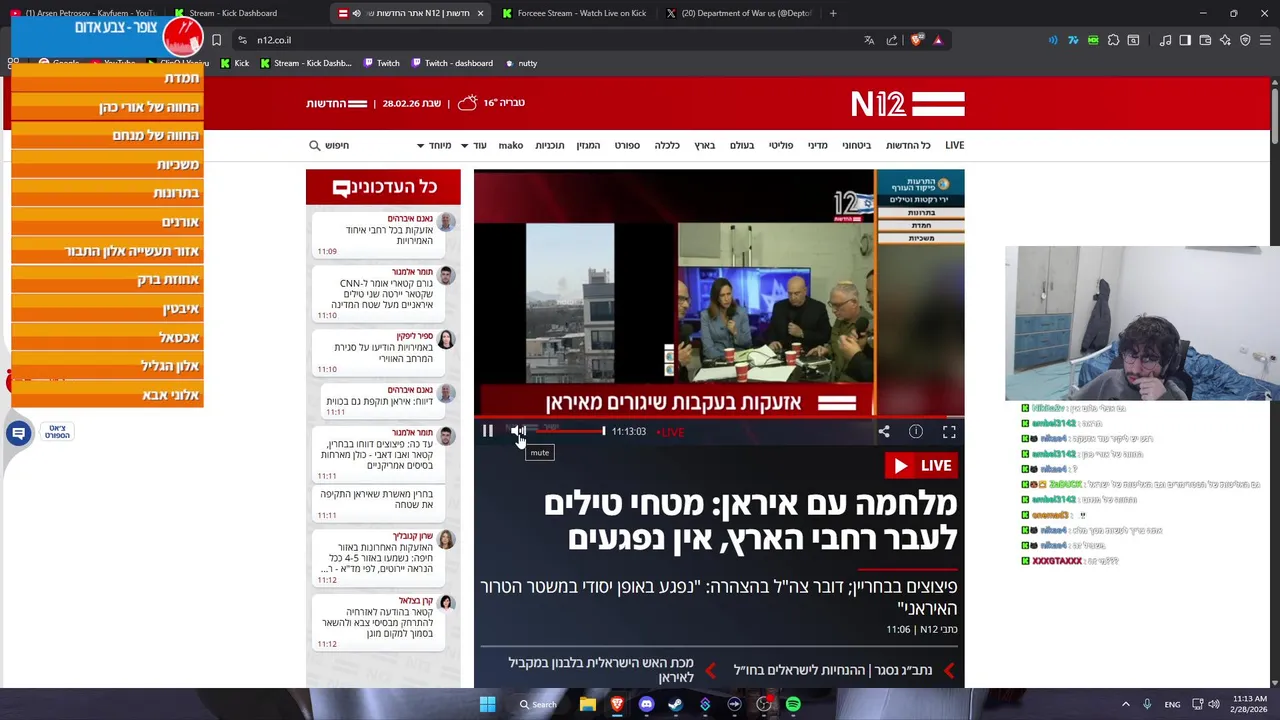Open the Tiberias weather widget
The image size is (1280, 720).
click(x=492, y=102)
